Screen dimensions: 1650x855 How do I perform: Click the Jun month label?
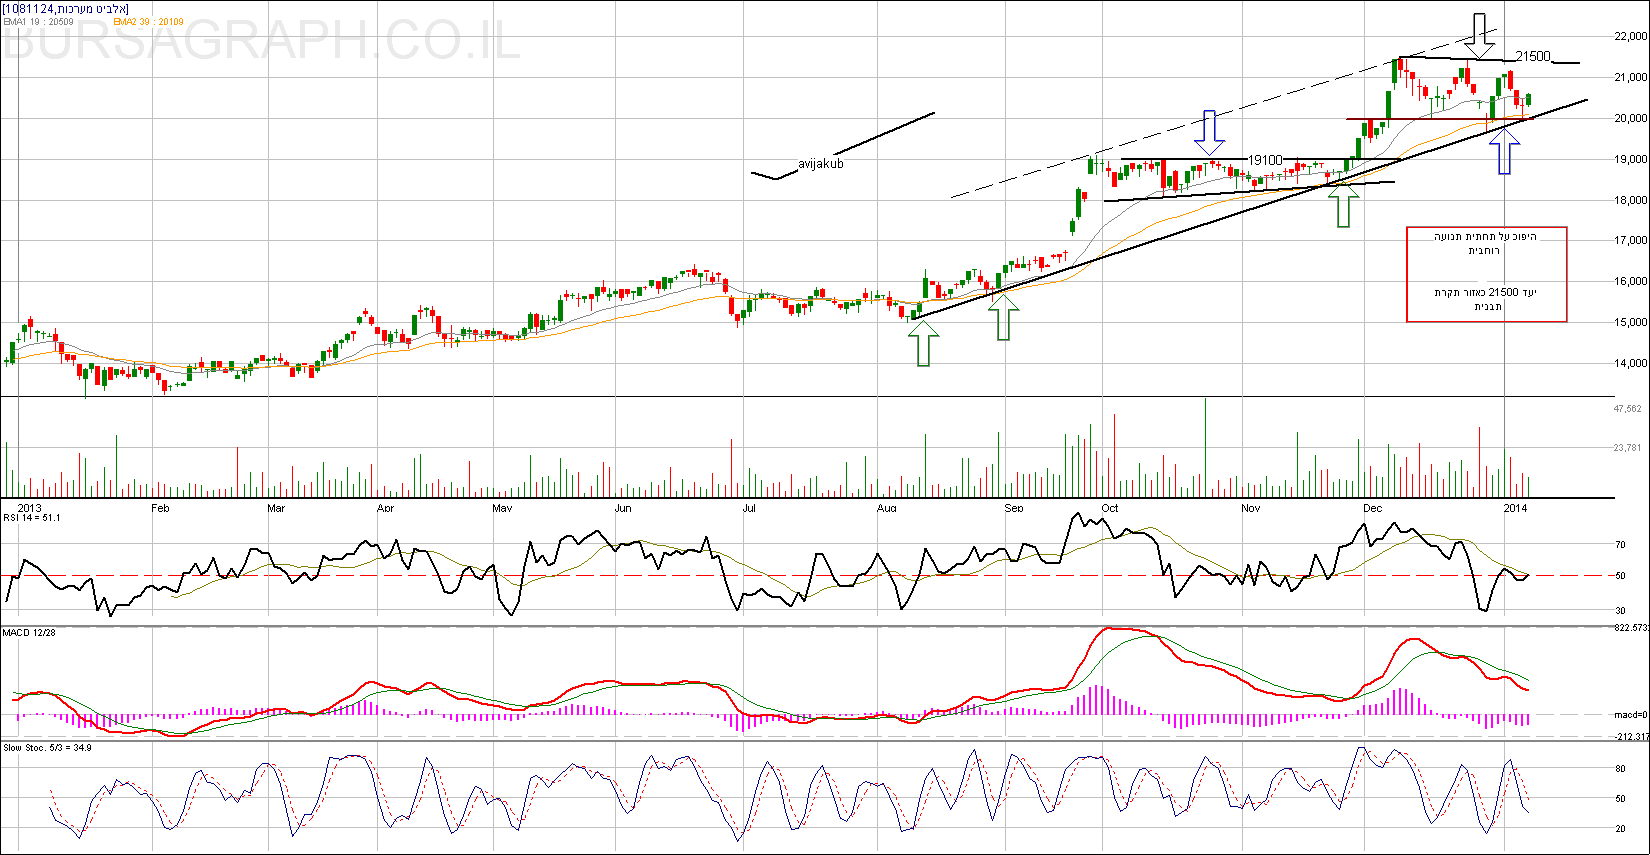pos(623,508)
